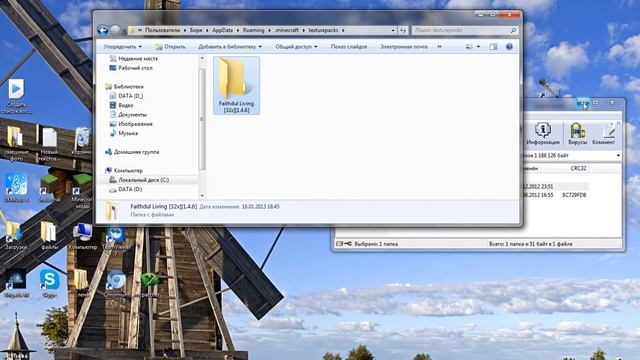Image resolution: width=640 pixels, height=360 pixels.
Task: Click the CRC32 column header in WinRAR
Action: click(x=578, y=169)
